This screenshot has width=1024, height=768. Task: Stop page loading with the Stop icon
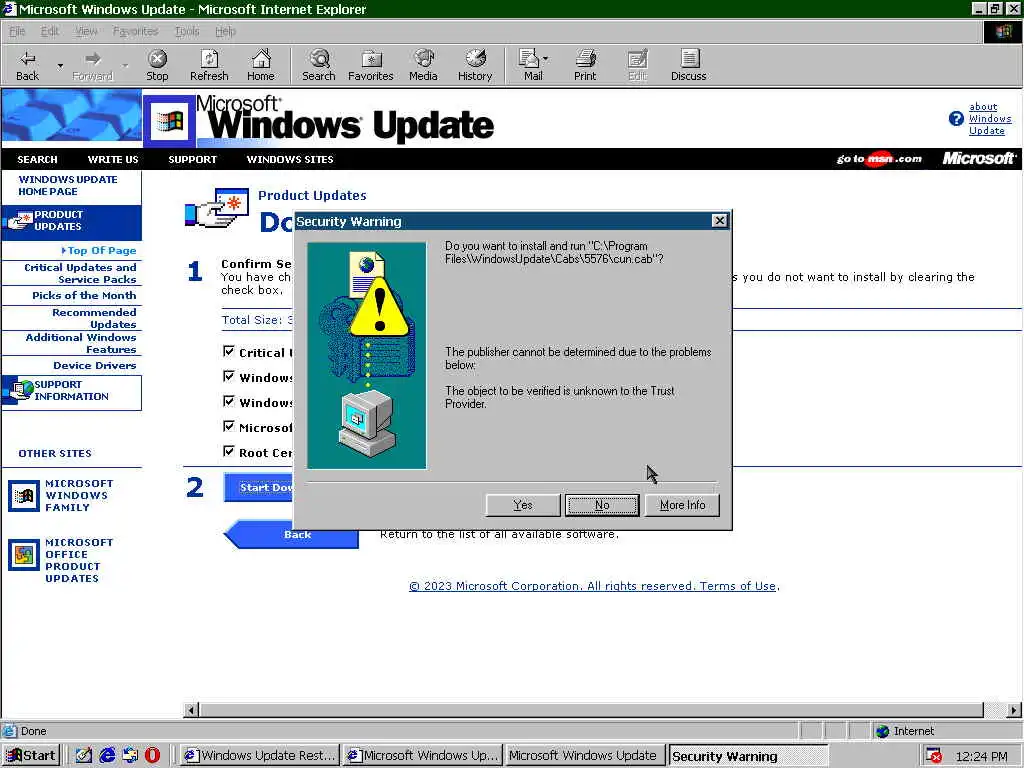point(157,65)
